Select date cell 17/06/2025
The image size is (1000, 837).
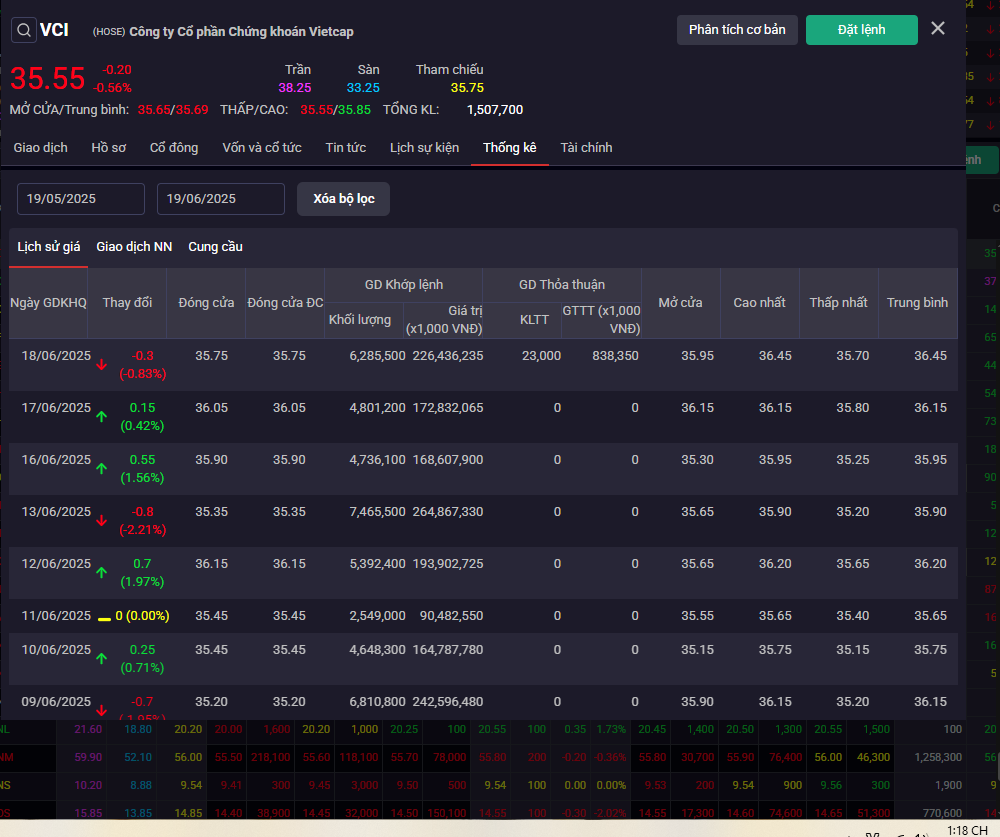click(x=56, y=408)
